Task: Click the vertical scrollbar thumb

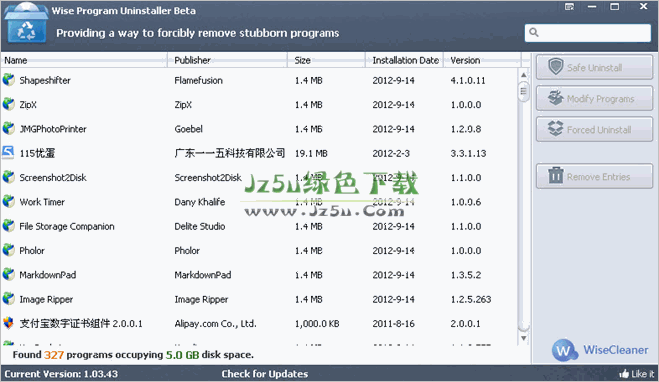Action: pyautogui.click(x=524, y=91)
